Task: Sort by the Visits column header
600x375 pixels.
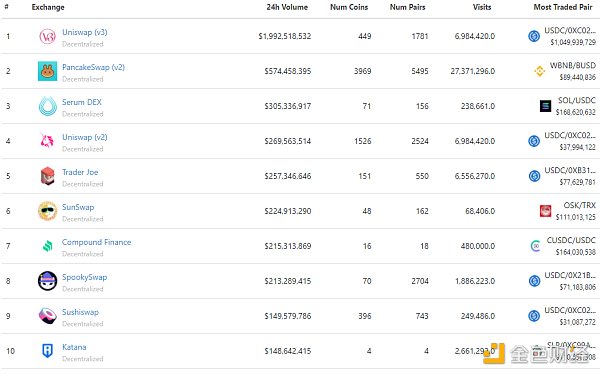Action: tap(482, 7)
